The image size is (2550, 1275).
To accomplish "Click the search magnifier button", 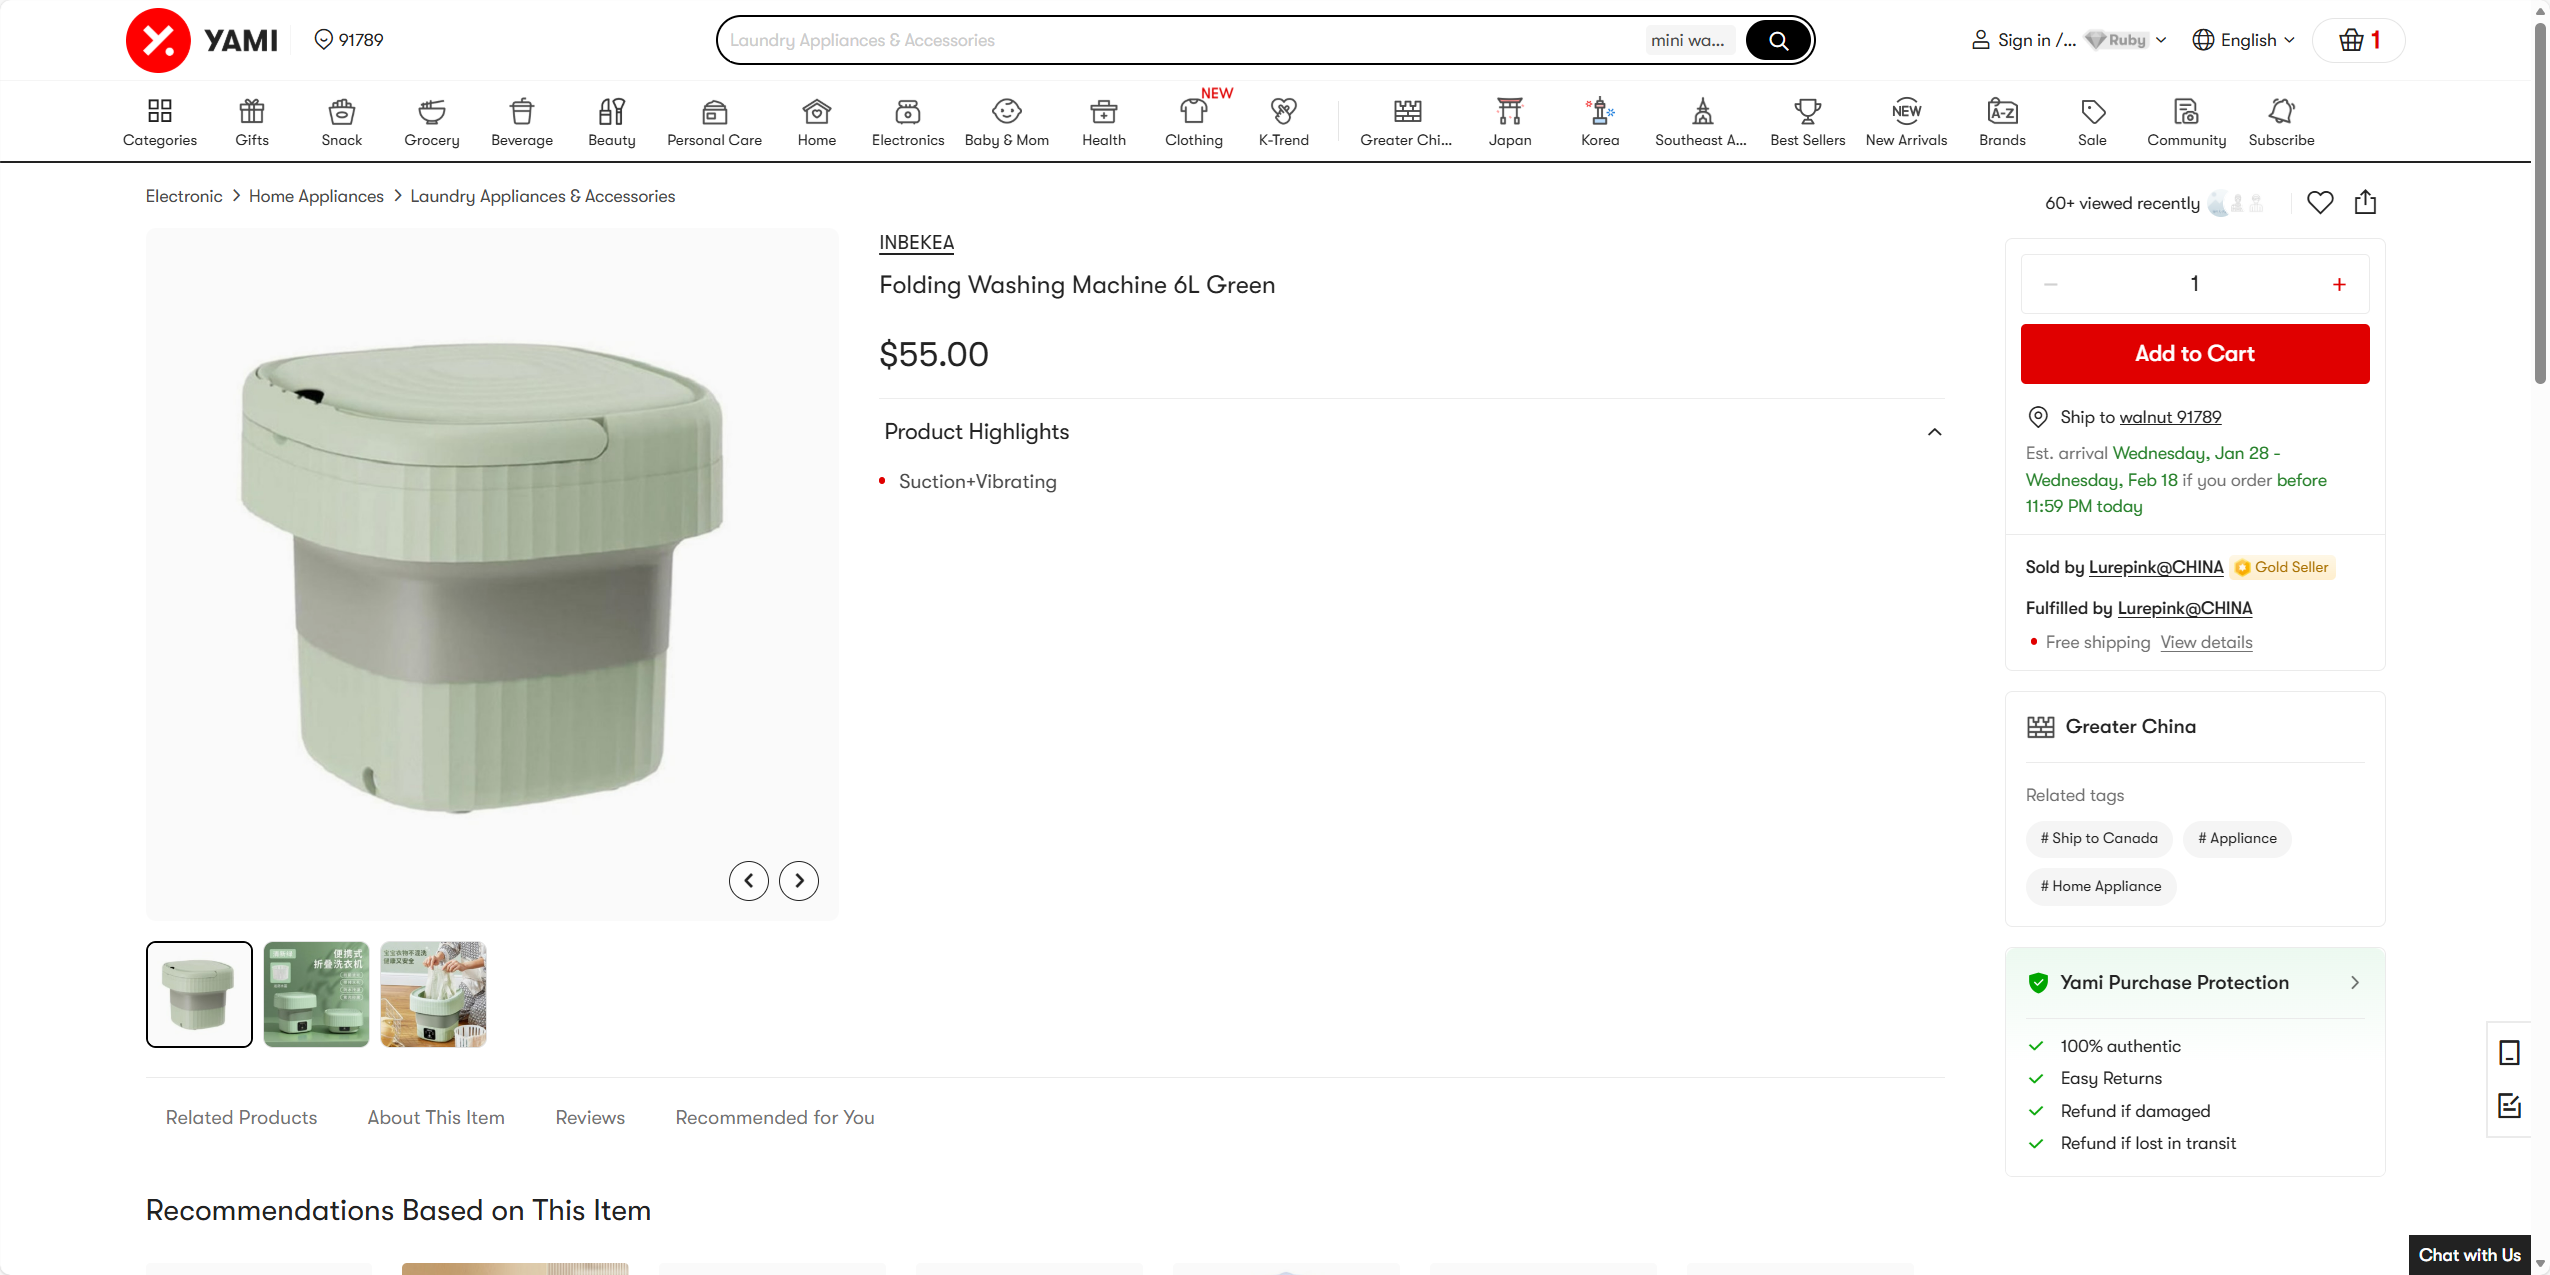I will click(1778, 40).
